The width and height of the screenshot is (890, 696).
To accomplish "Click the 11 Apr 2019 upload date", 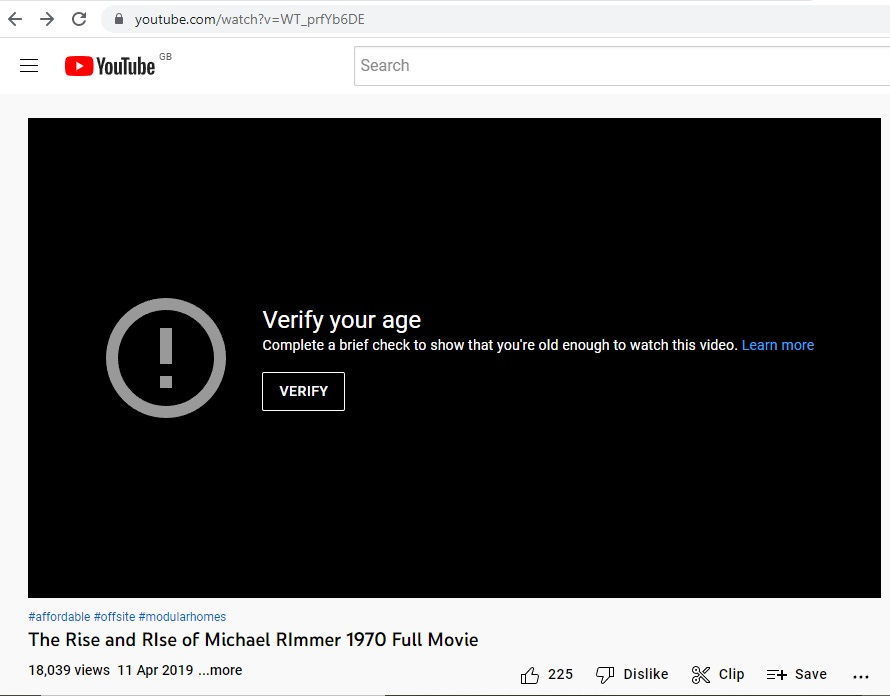I will coord(156,670).
